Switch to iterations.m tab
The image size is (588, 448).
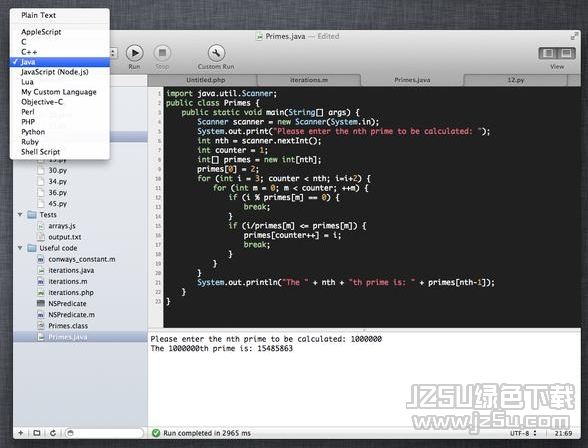point(309,80)
